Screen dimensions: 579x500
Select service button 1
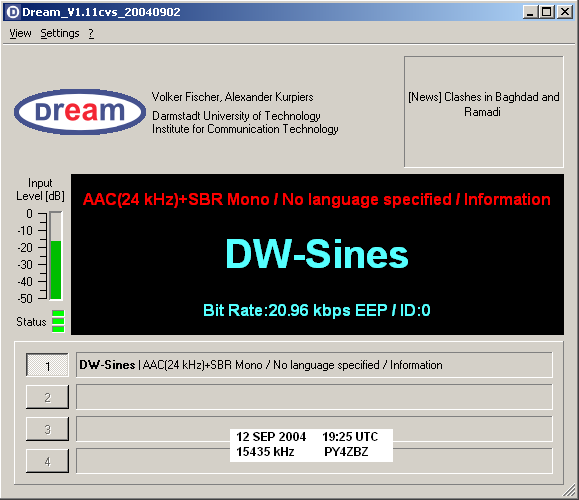(x=47, y=365)
